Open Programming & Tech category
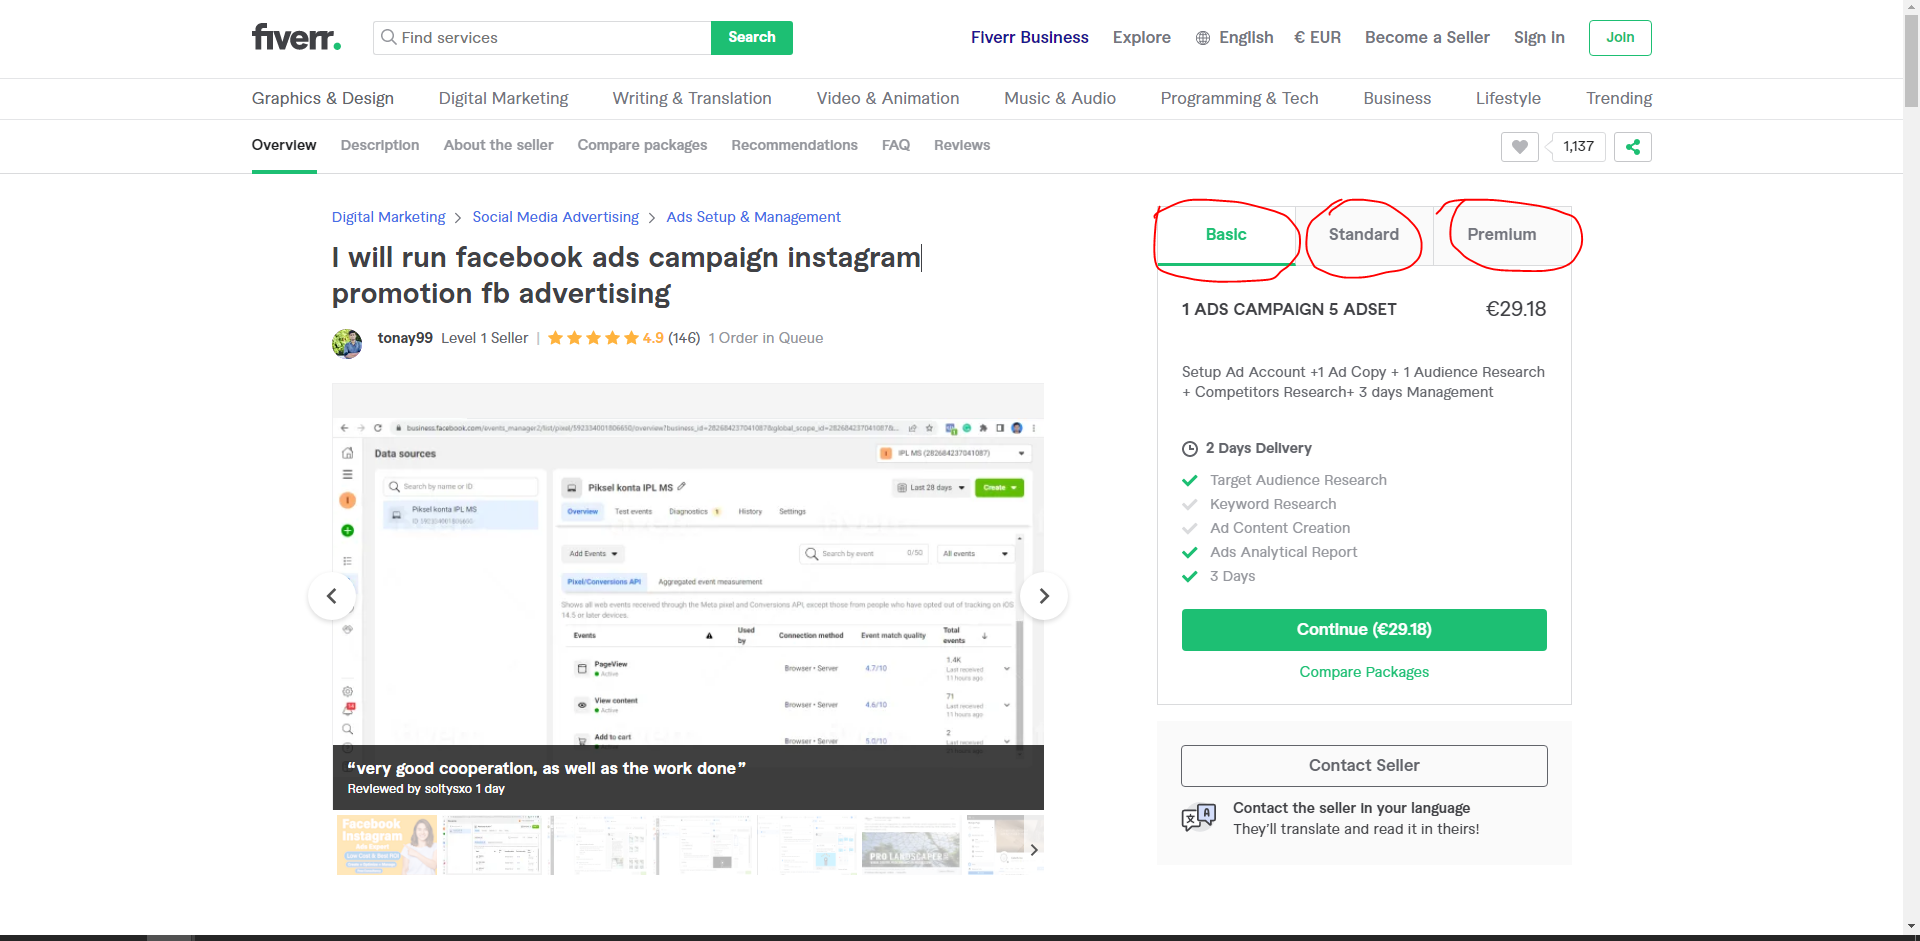The image size is (1920, 941). click(1240, 98)
